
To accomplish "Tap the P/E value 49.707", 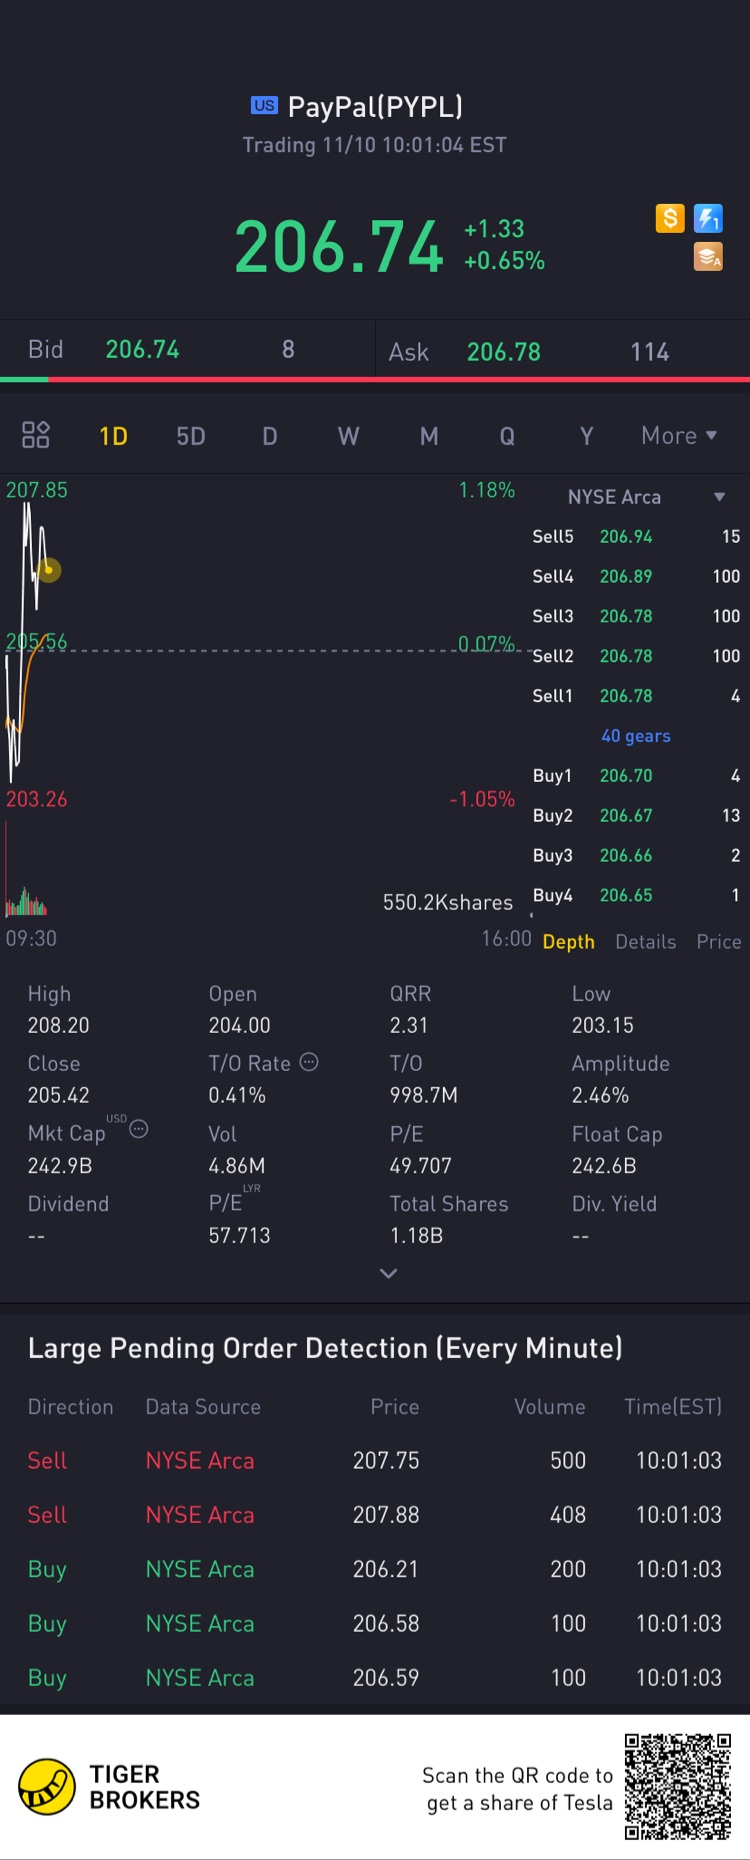I will [x=421, y=1166].
